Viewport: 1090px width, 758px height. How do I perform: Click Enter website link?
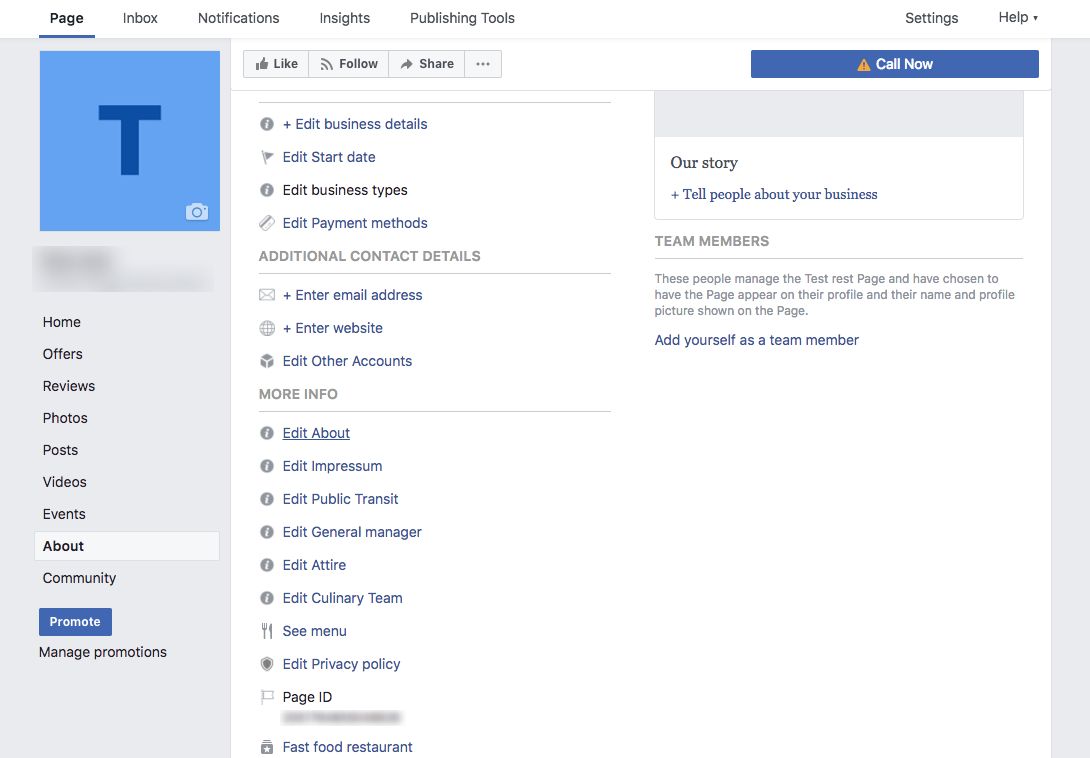coord(332,328)
